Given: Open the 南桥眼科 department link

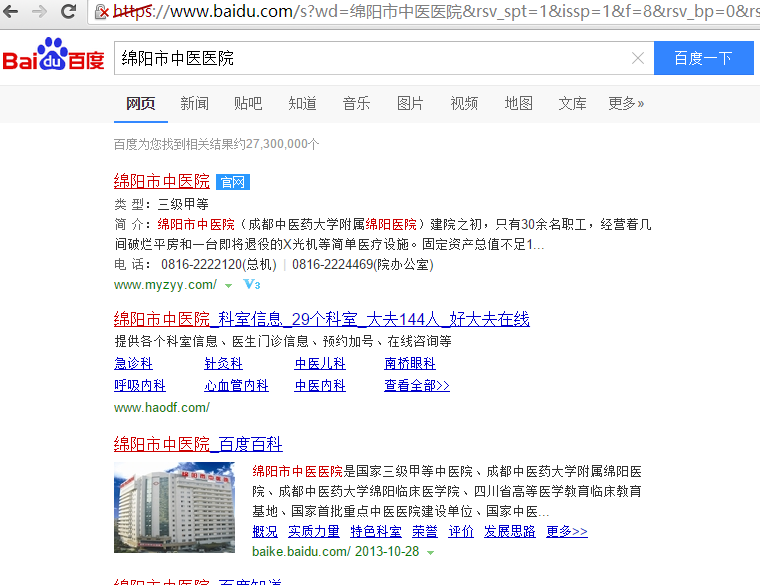Looking at the screenshot, I should pos(410,364).
